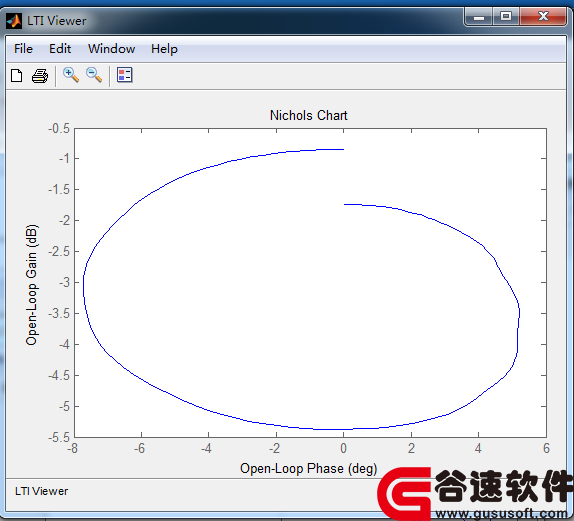Open the Window menu

(x=112, y=49)
